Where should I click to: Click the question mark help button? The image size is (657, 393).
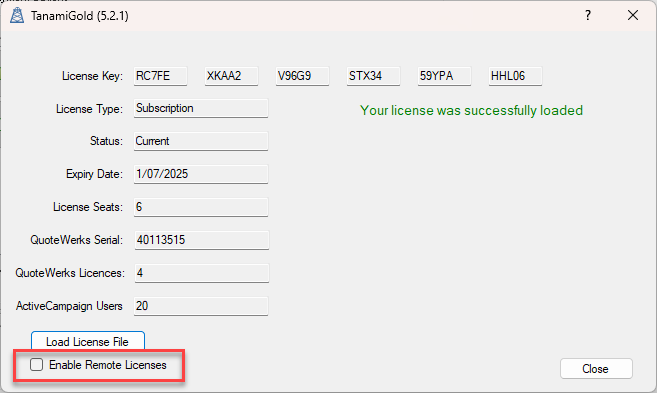tap(588, 16)
